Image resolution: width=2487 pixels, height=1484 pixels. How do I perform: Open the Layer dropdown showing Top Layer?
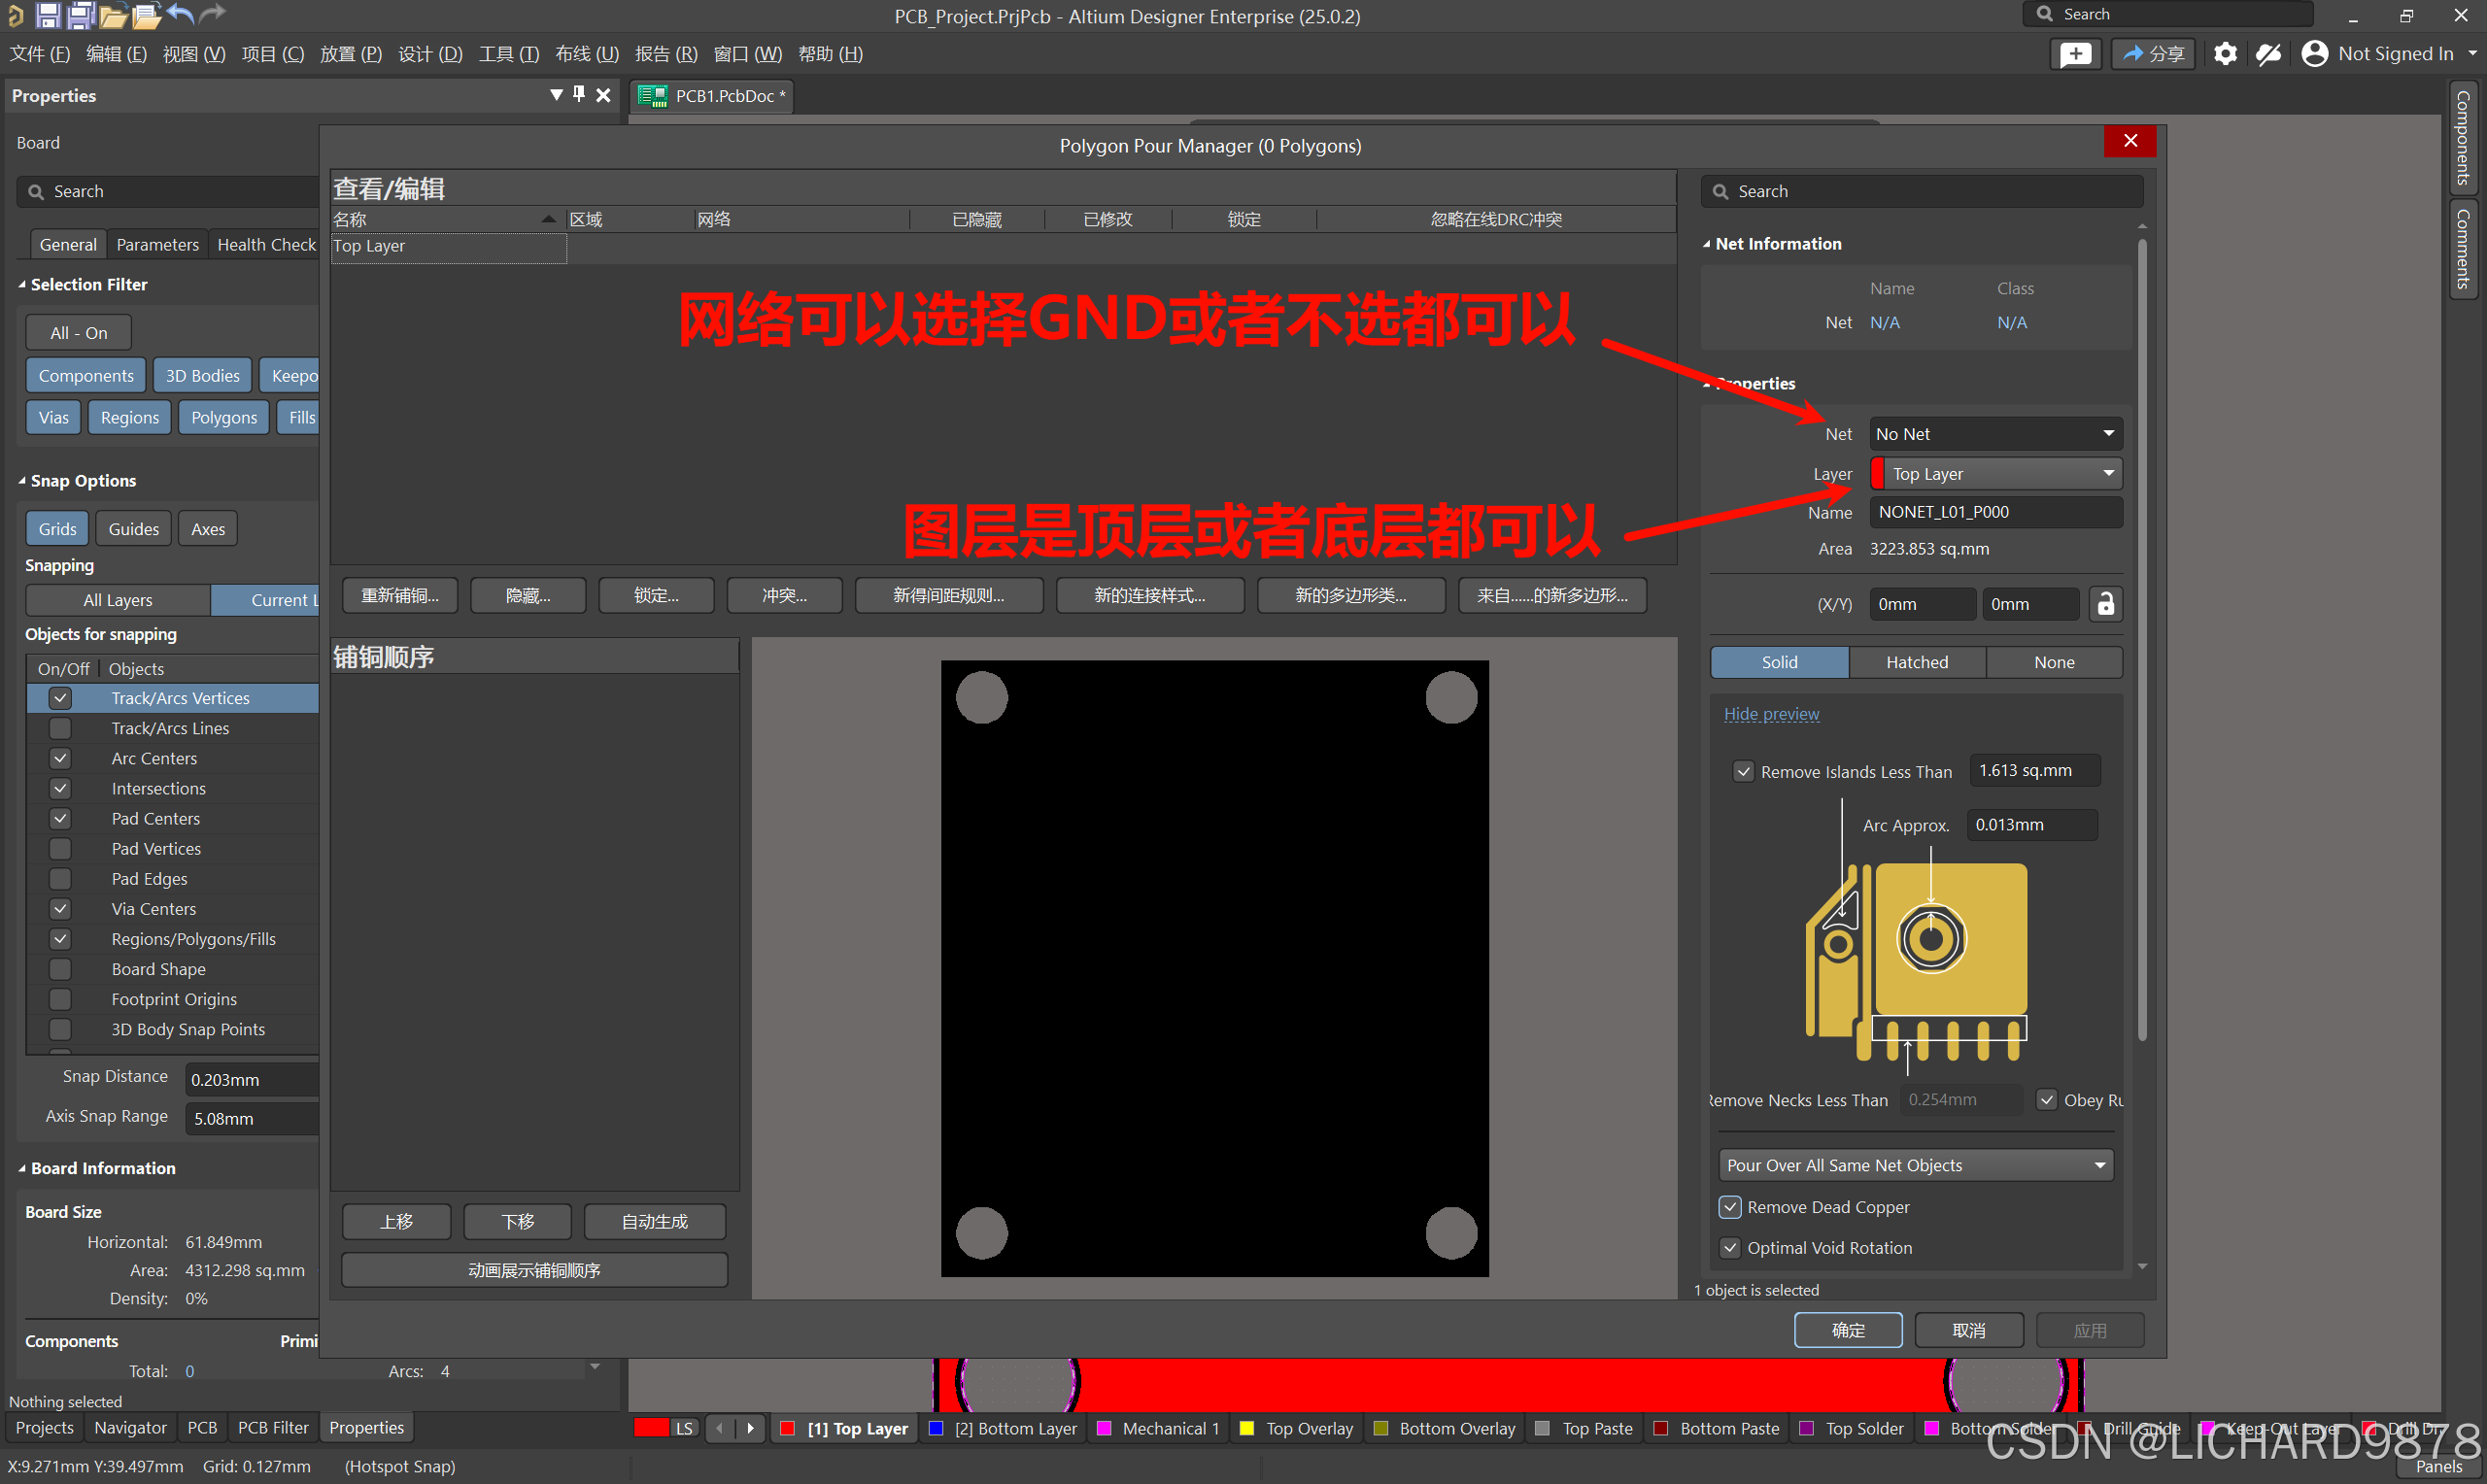point(1995,474)
